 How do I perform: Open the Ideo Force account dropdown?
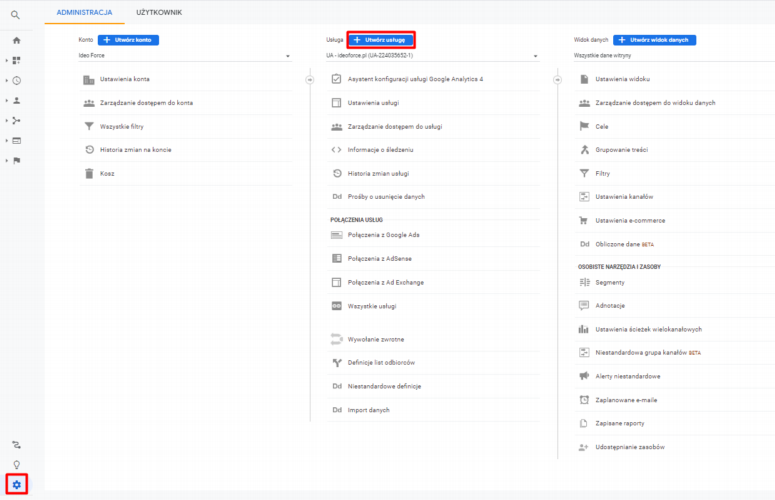tap(185, 56)
